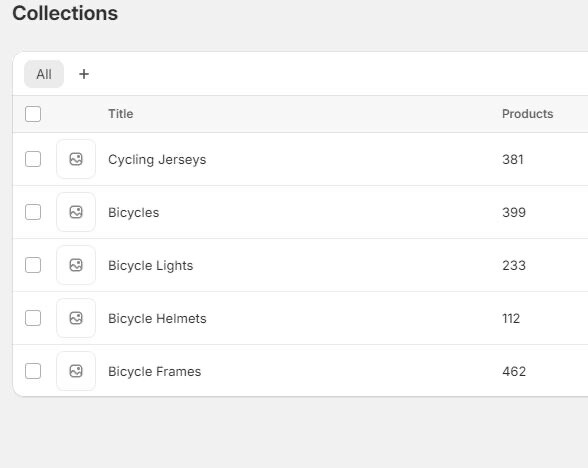
Task: Click the Cycling Jerseys image placeholder icon
Action: [x=76, y=159]
